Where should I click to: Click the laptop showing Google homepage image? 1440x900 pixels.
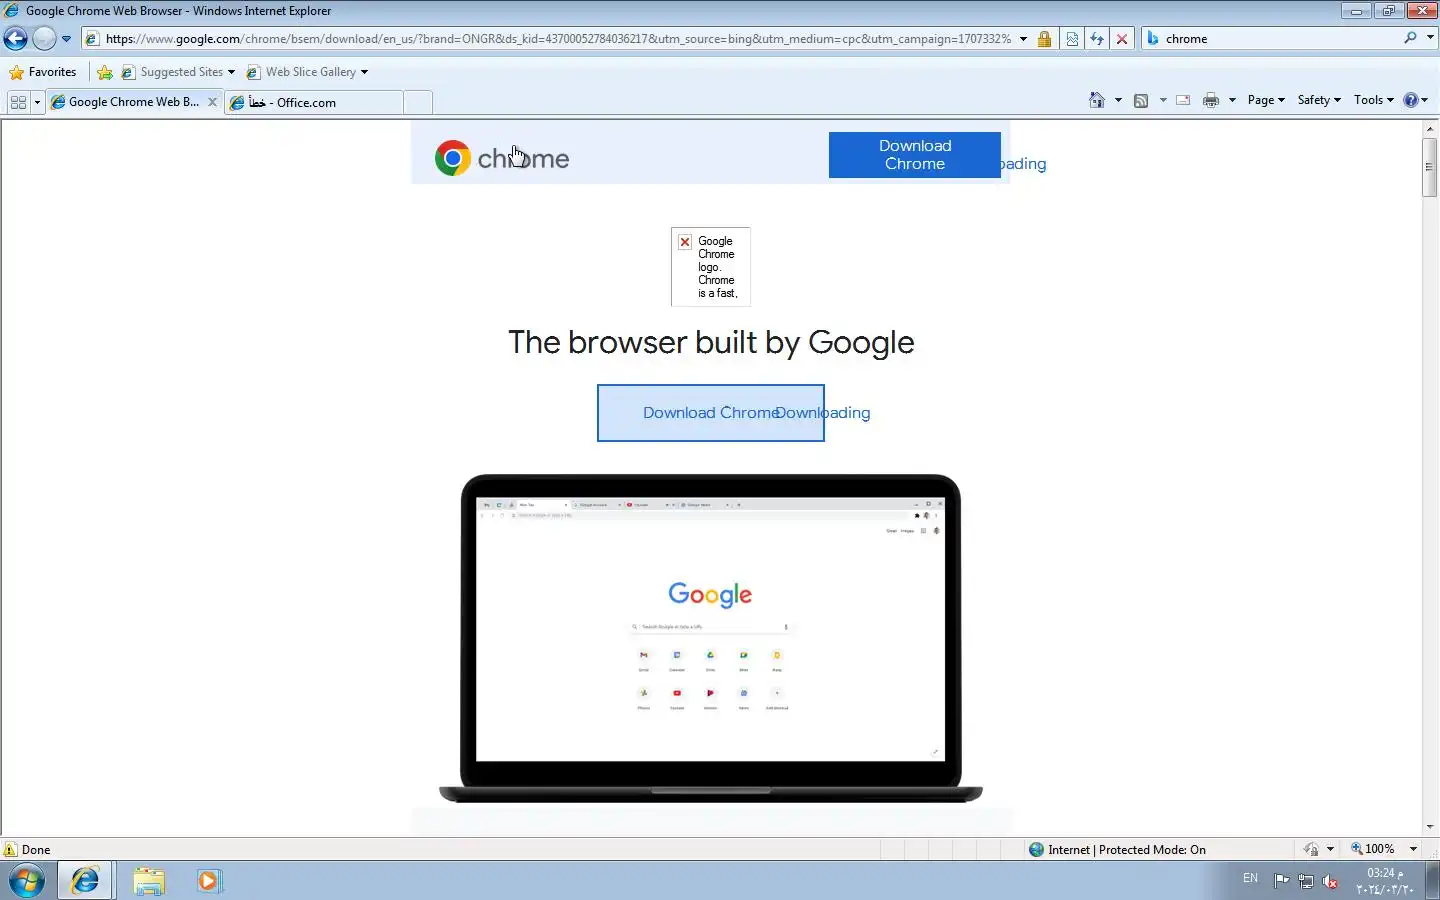711,638
